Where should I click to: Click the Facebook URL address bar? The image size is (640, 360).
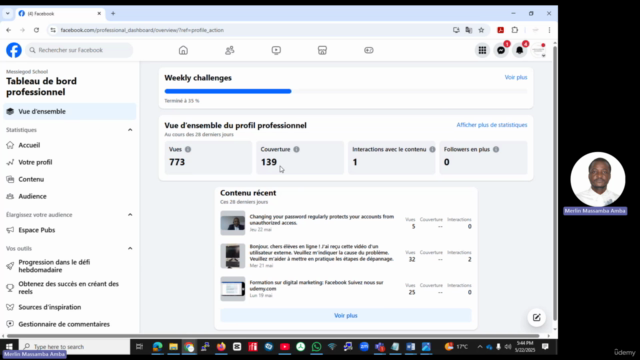point(142,30)
